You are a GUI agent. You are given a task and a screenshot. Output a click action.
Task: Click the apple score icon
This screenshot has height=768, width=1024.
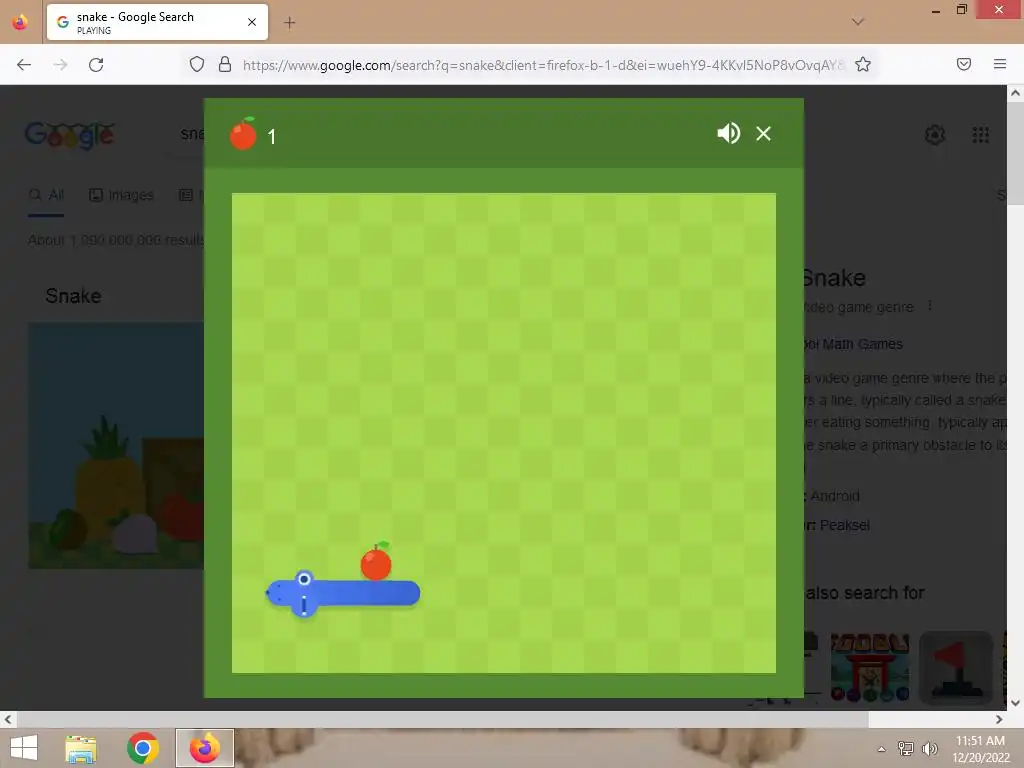243,134
